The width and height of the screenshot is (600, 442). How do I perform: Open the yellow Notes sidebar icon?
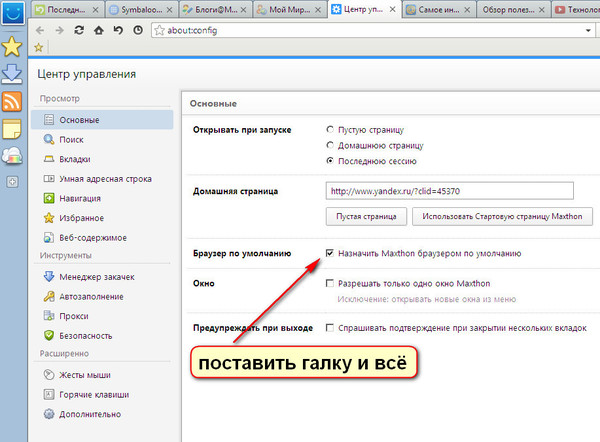click(x=13, y=128)
